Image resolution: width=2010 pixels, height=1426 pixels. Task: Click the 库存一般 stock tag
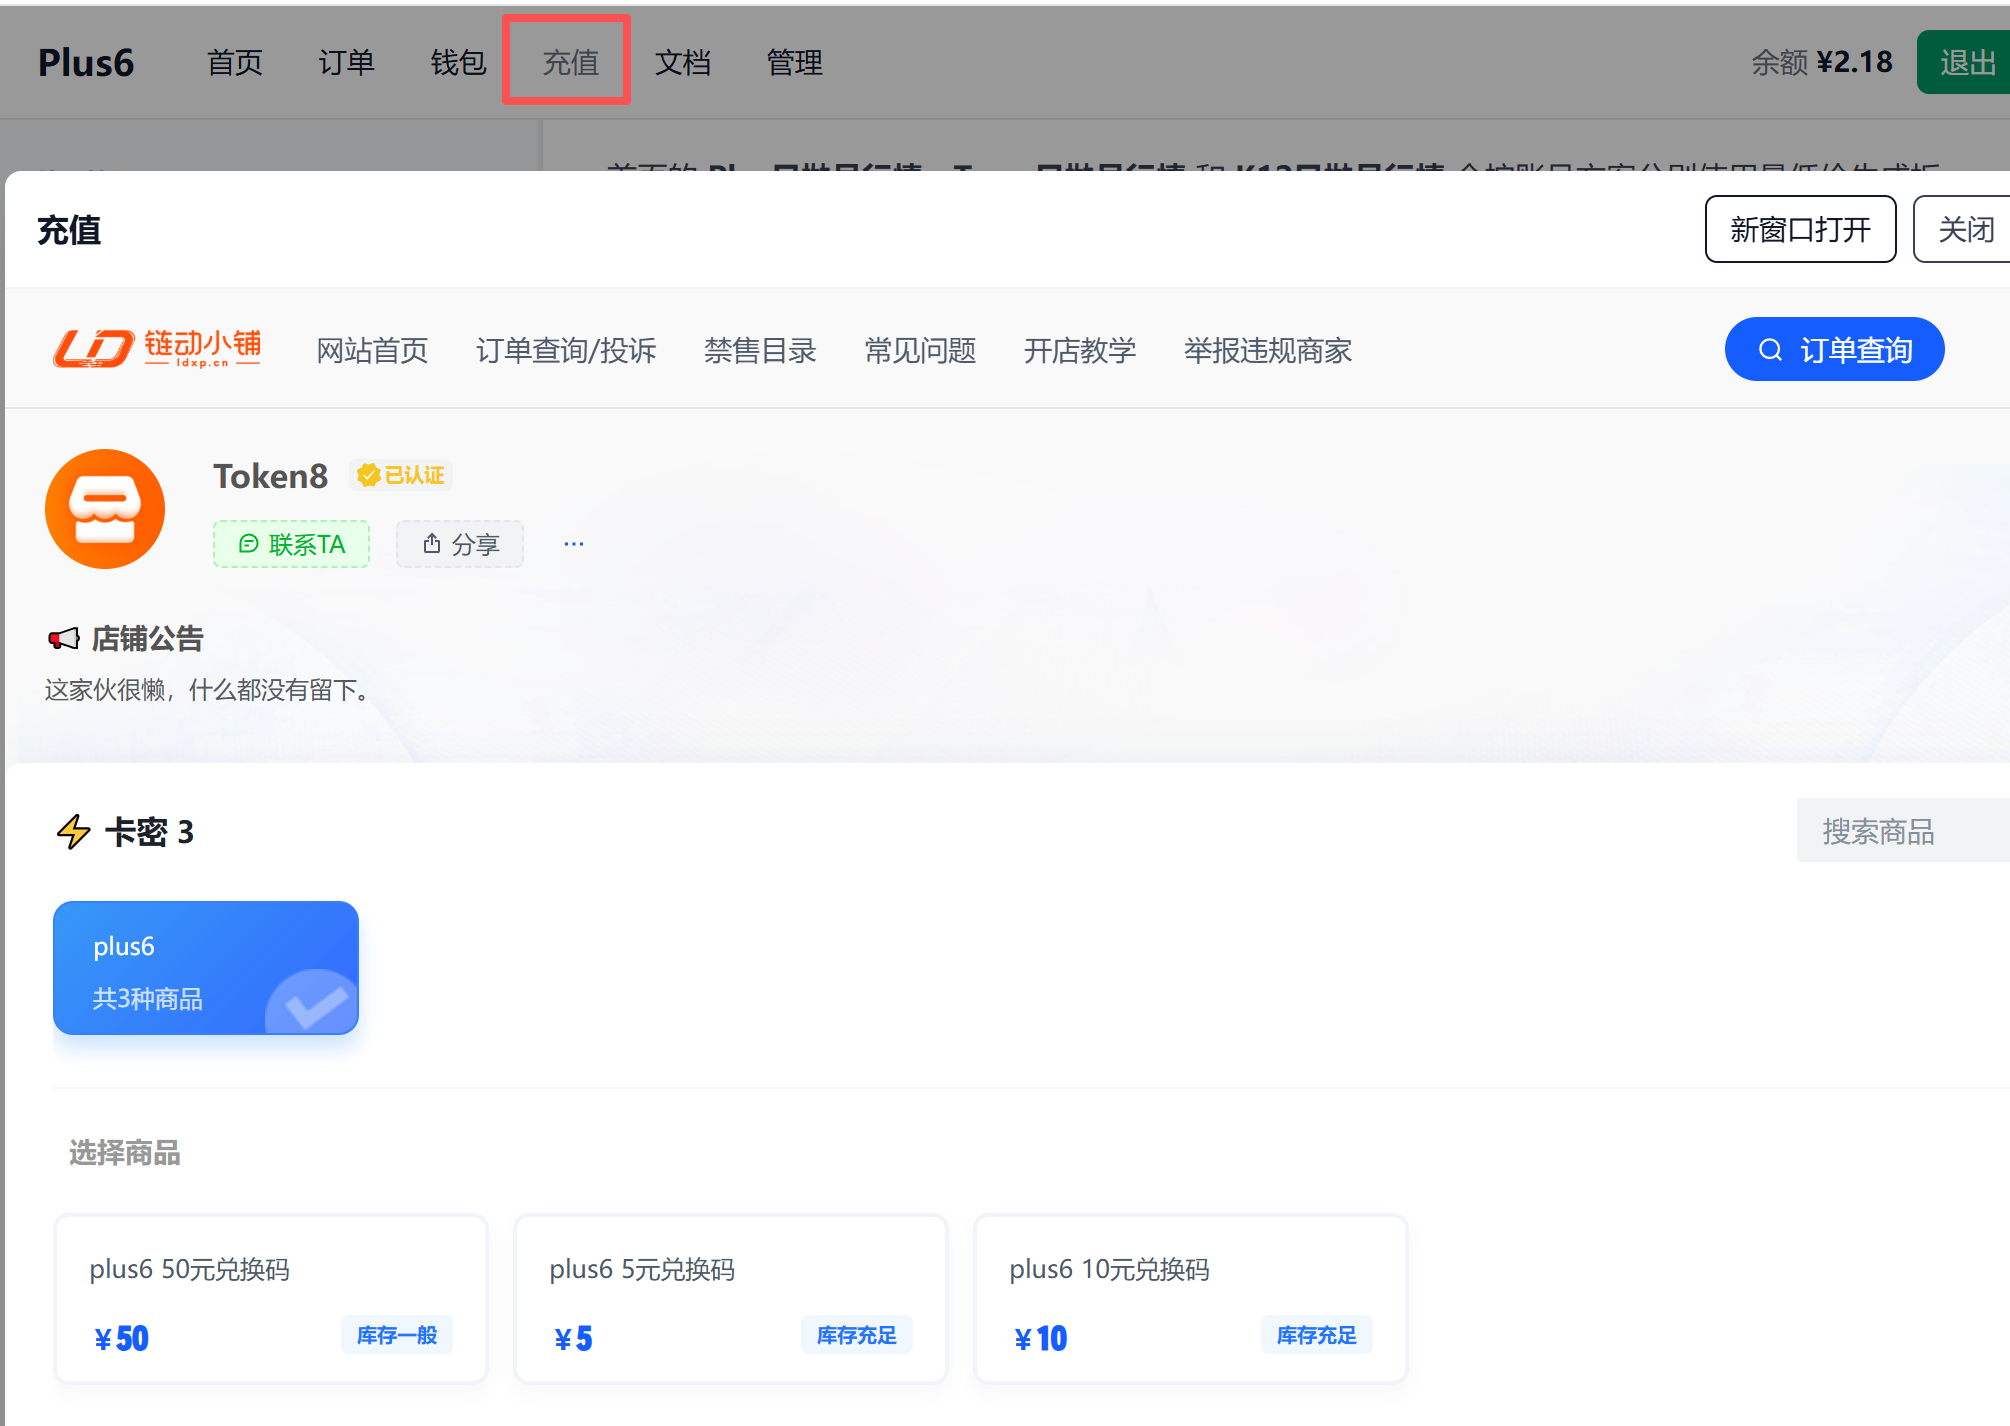(x=397, y=1335)
